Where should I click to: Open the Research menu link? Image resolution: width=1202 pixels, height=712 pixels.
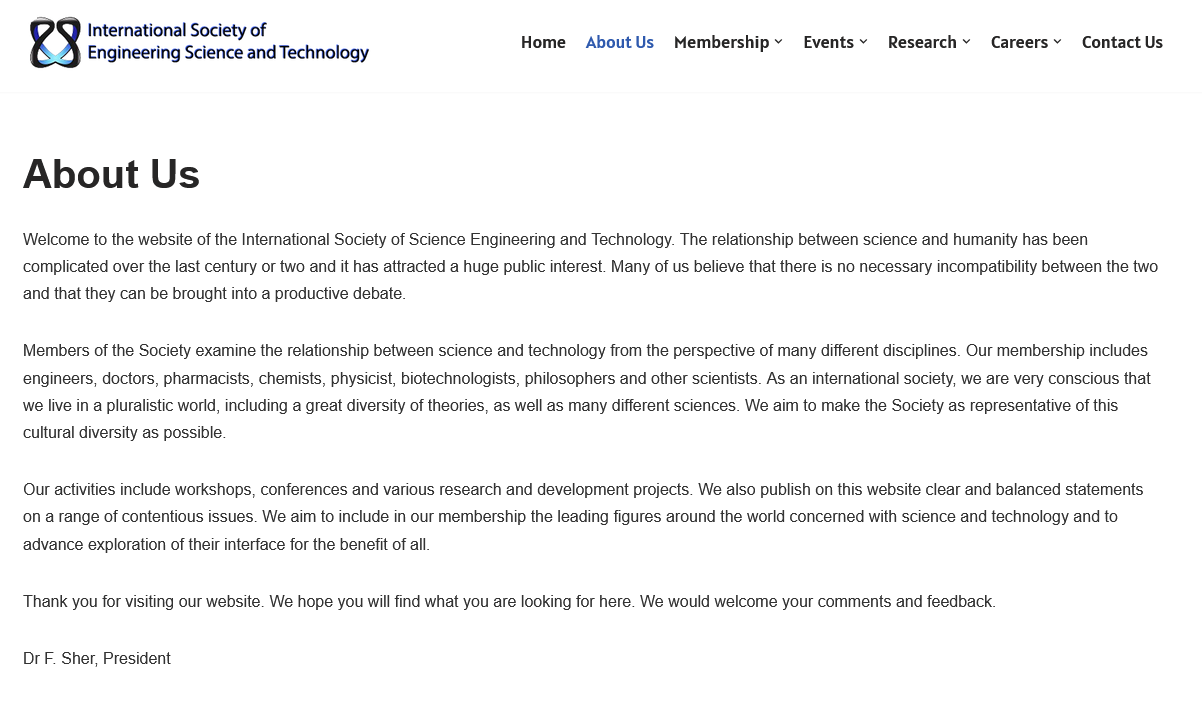tap(922, 42)
